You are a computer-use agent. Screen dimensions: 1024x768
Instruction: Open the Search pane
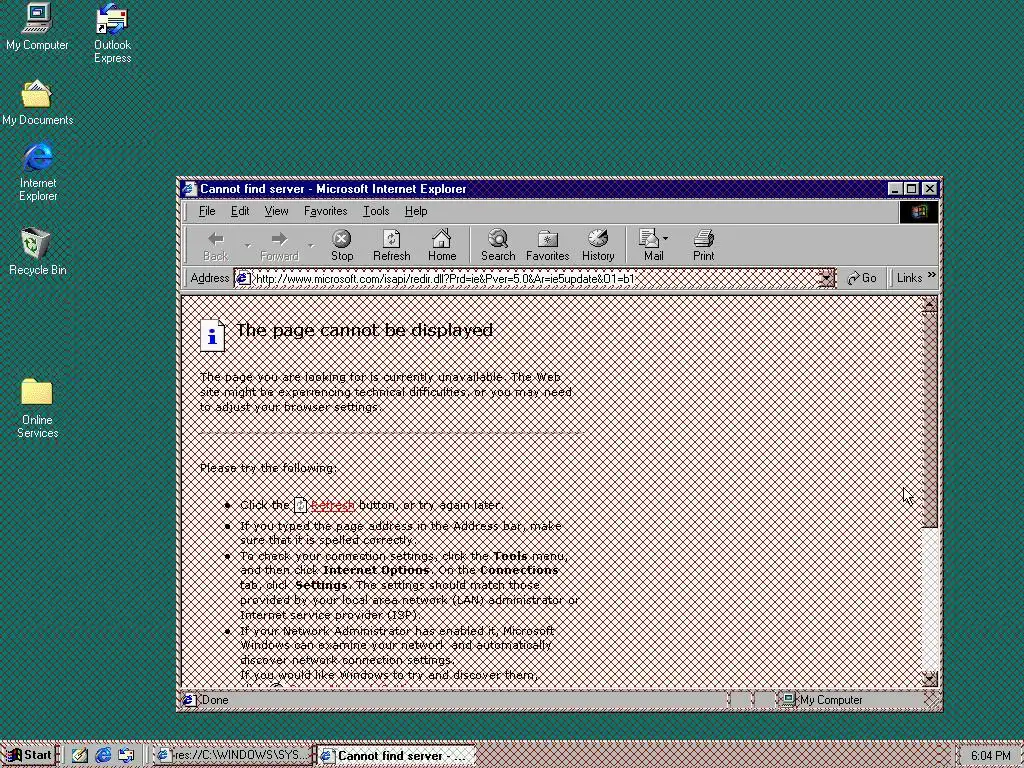coord(498,246)
